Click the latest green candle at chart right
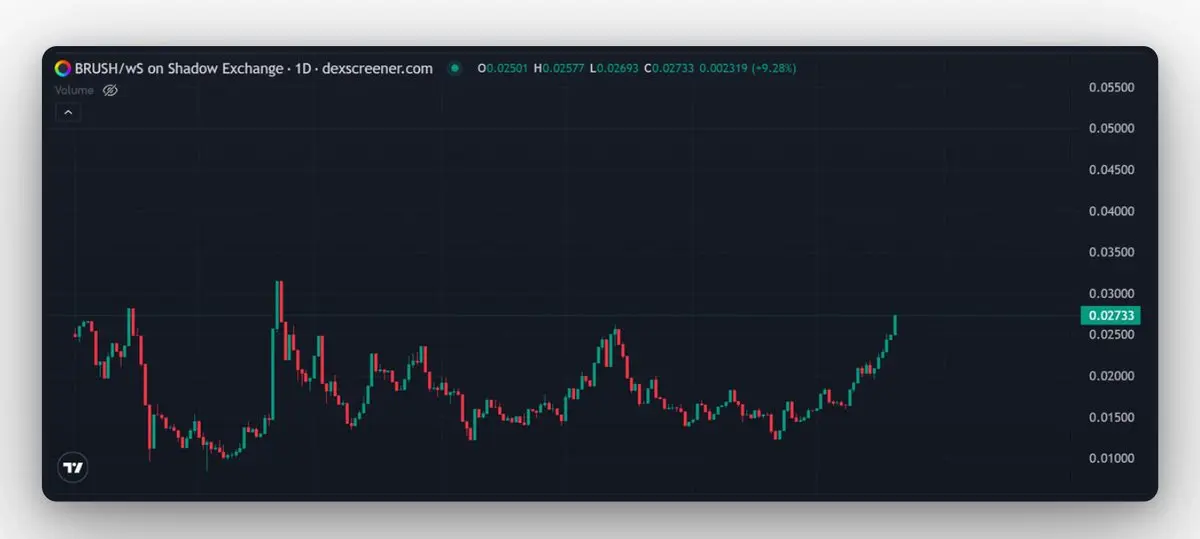This screenshot has height=539, width=1200. click(x=895, y=325)
